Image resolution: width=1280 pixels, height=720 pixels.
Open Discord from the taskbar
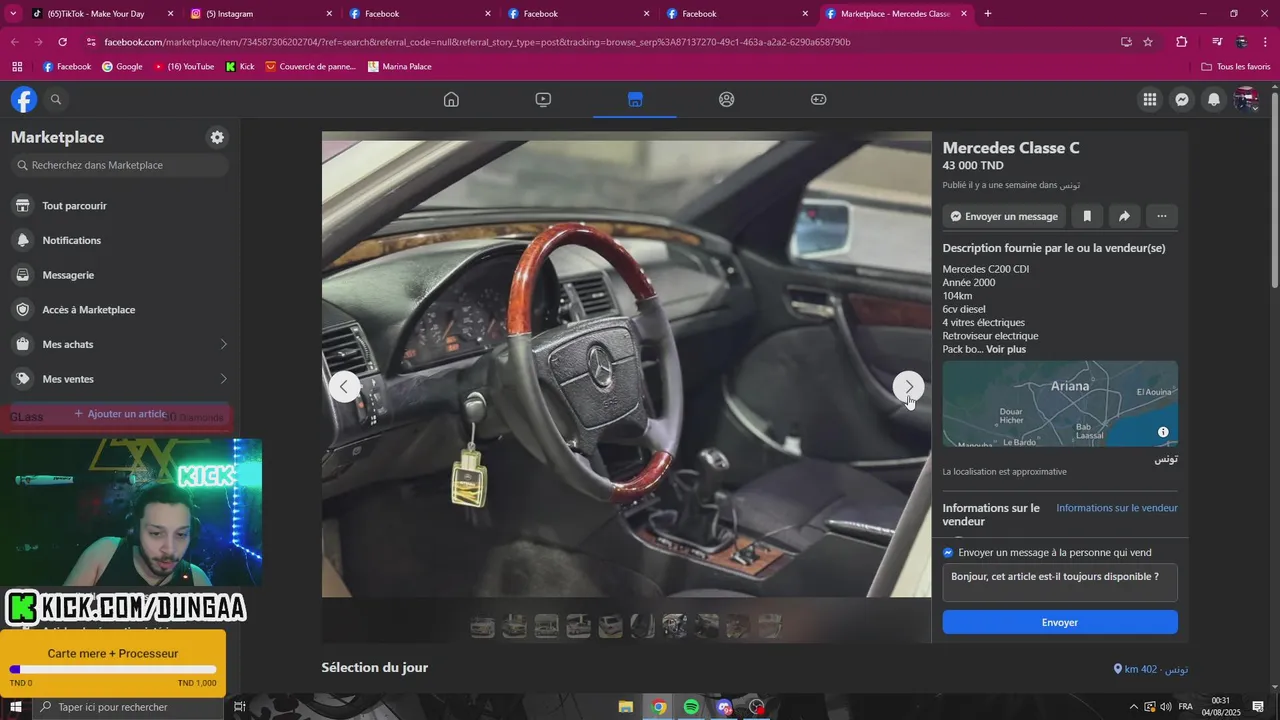[724, 707]
